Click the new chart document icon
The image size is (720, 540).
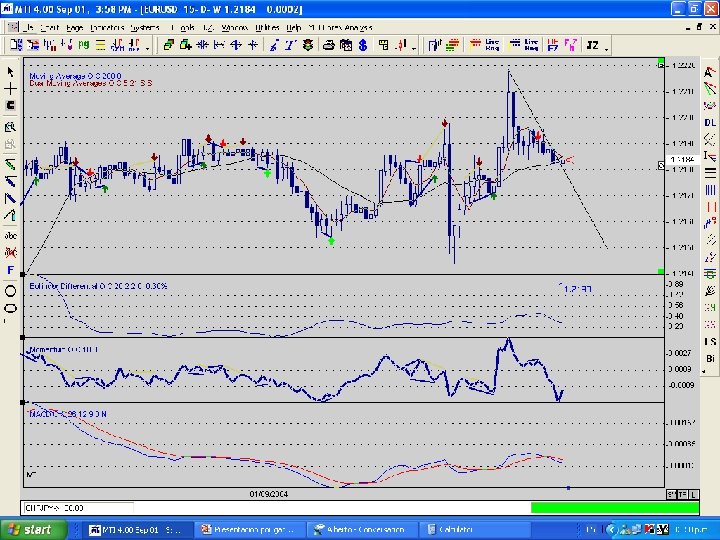(x=16, y=45)
